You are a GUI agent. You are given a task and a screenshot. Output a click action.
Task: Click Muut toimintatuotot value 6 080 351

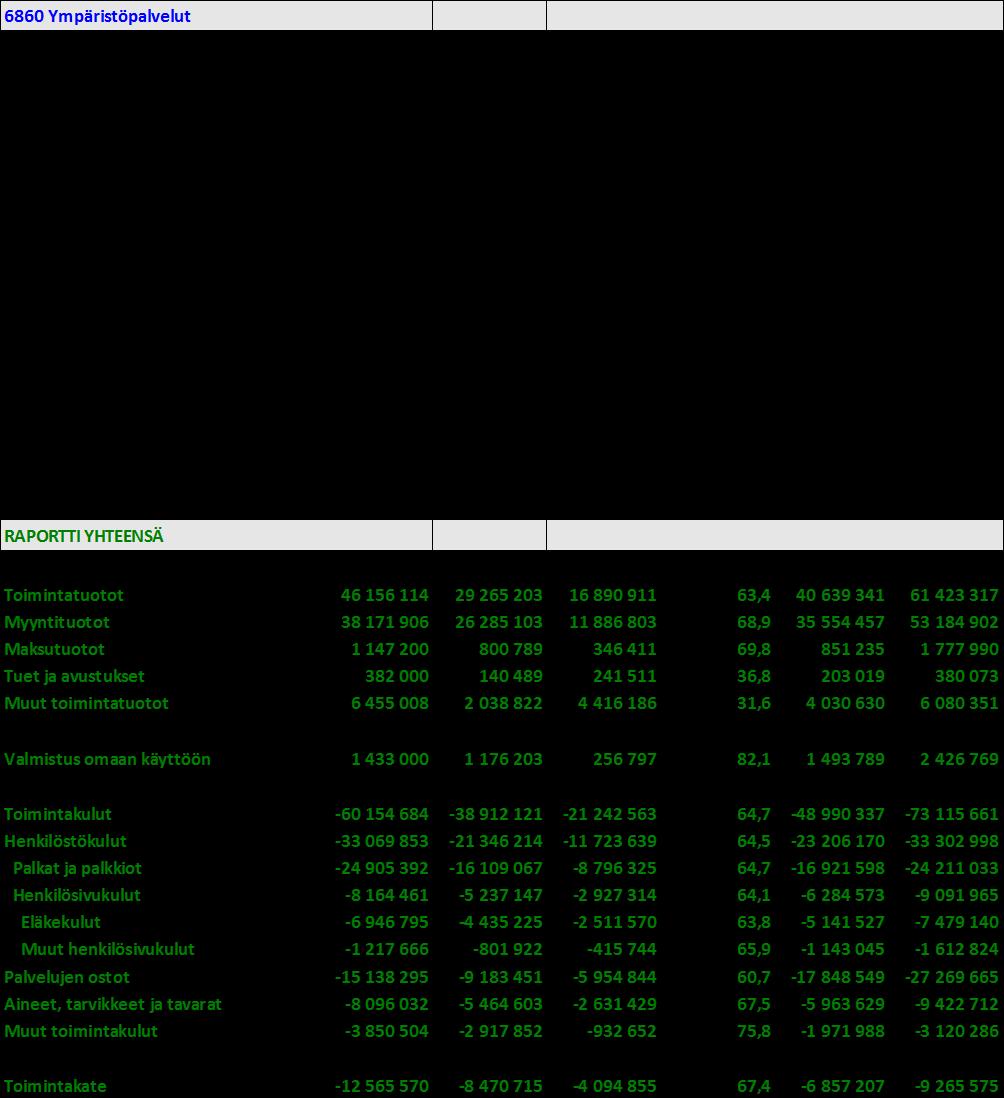959,703
